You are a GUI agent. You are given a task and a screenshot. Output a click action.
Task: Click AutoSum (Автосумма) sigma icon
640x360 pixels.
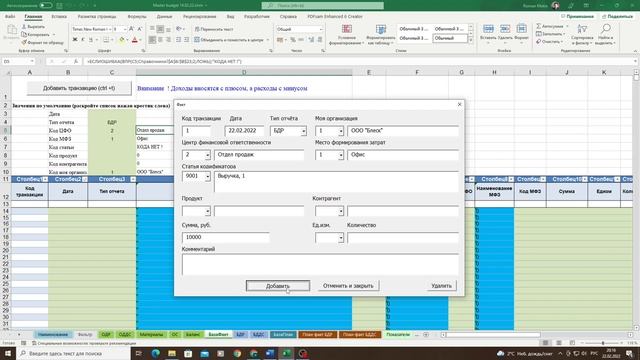point(539,26)
